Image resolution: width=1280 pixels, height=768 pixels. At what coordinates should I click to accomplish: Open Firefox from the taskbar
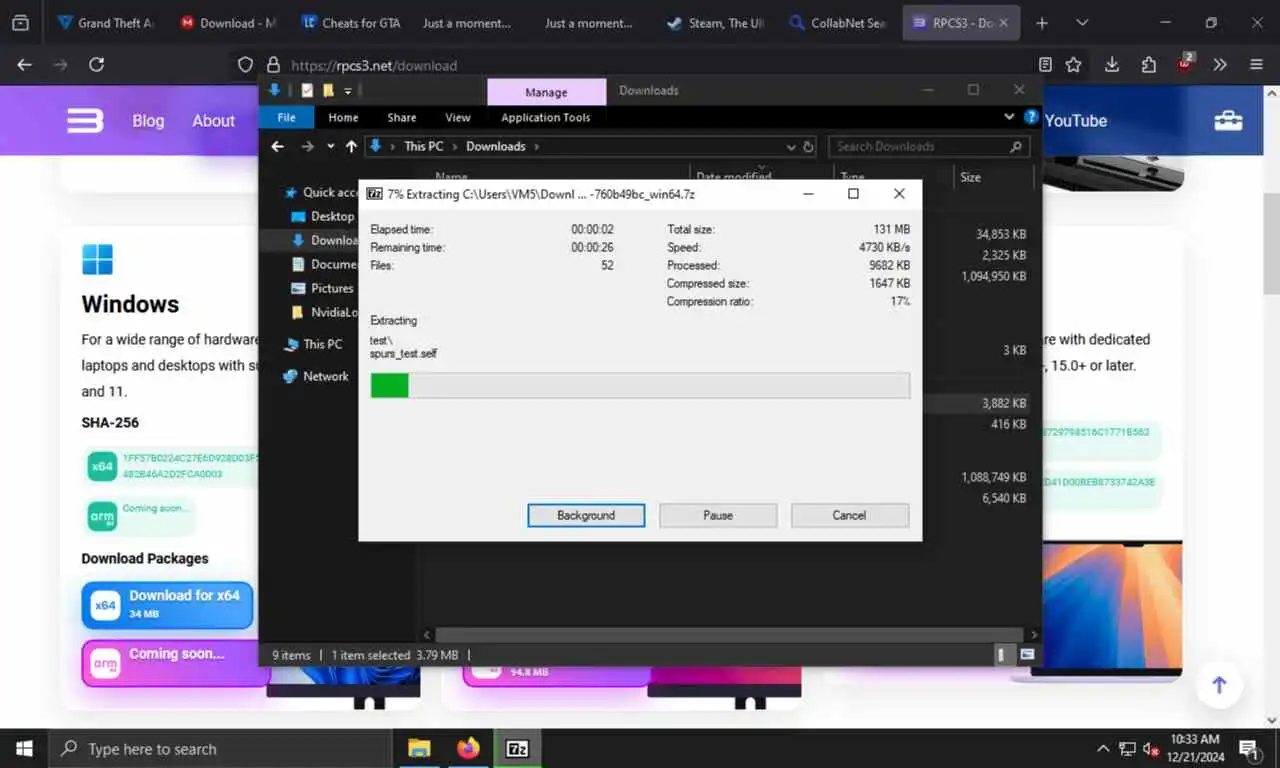point(468,748)
